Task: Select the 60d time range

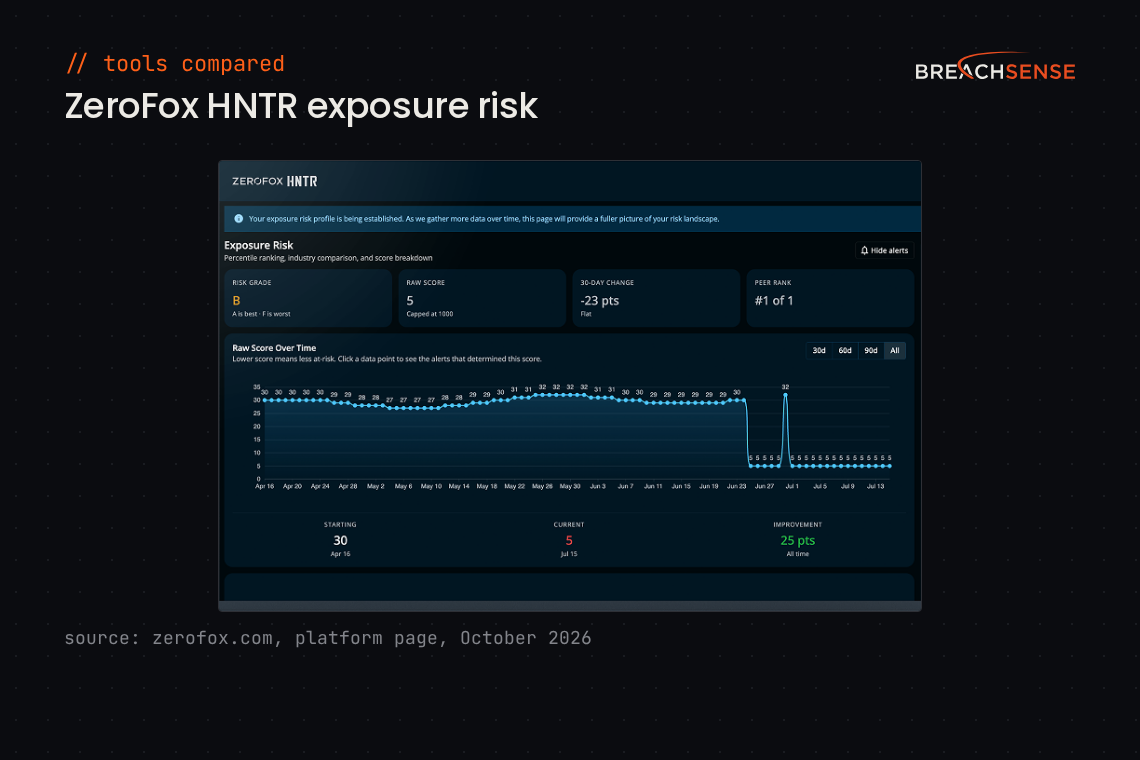Action: 845,351
